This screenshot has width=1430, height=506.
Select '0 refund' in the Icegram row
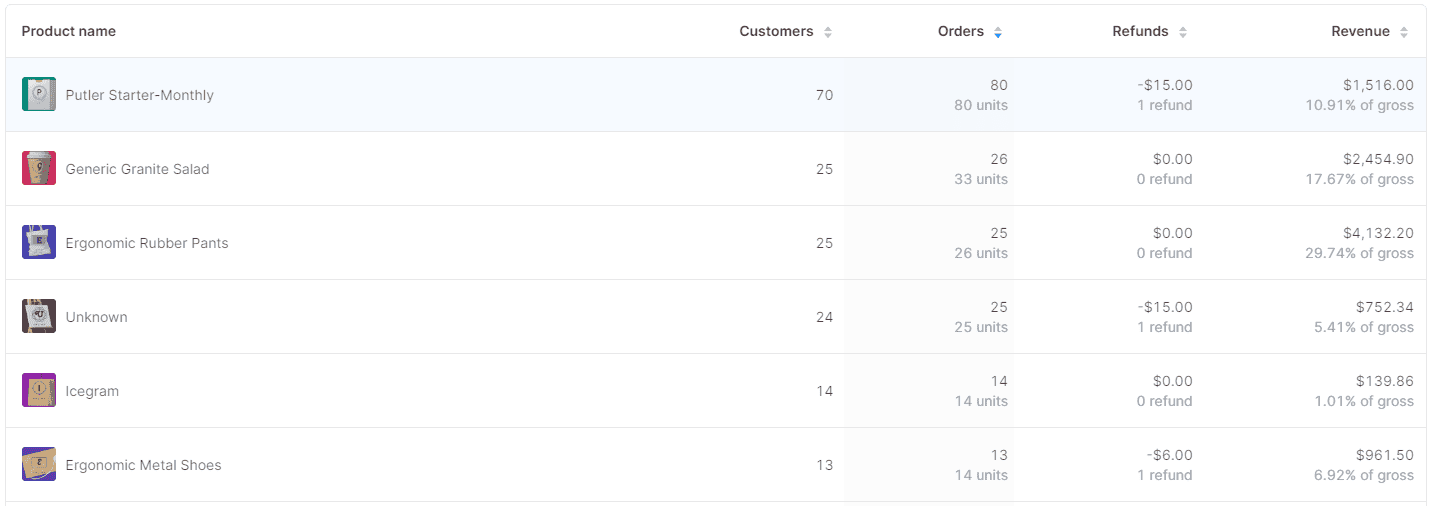click(x=1165, y=401)
